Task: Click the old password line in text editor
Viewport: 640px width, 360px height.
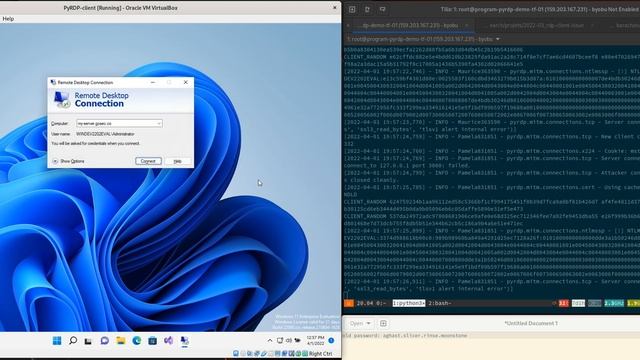Action: coord(405,336)
